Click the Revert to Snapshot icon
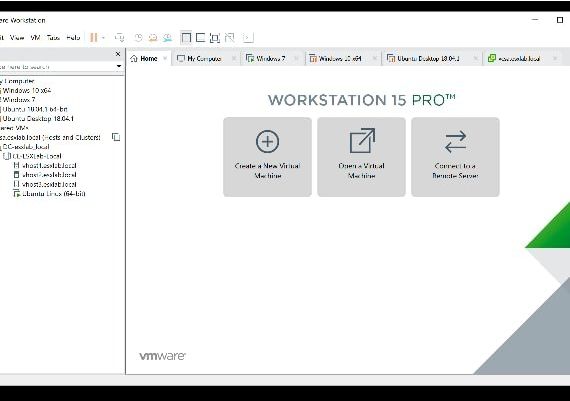This screenshot has width=570, height=401. (153, 37)
